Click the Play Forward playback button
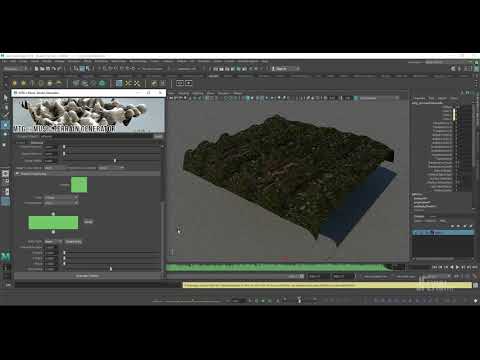 [457, 267]
